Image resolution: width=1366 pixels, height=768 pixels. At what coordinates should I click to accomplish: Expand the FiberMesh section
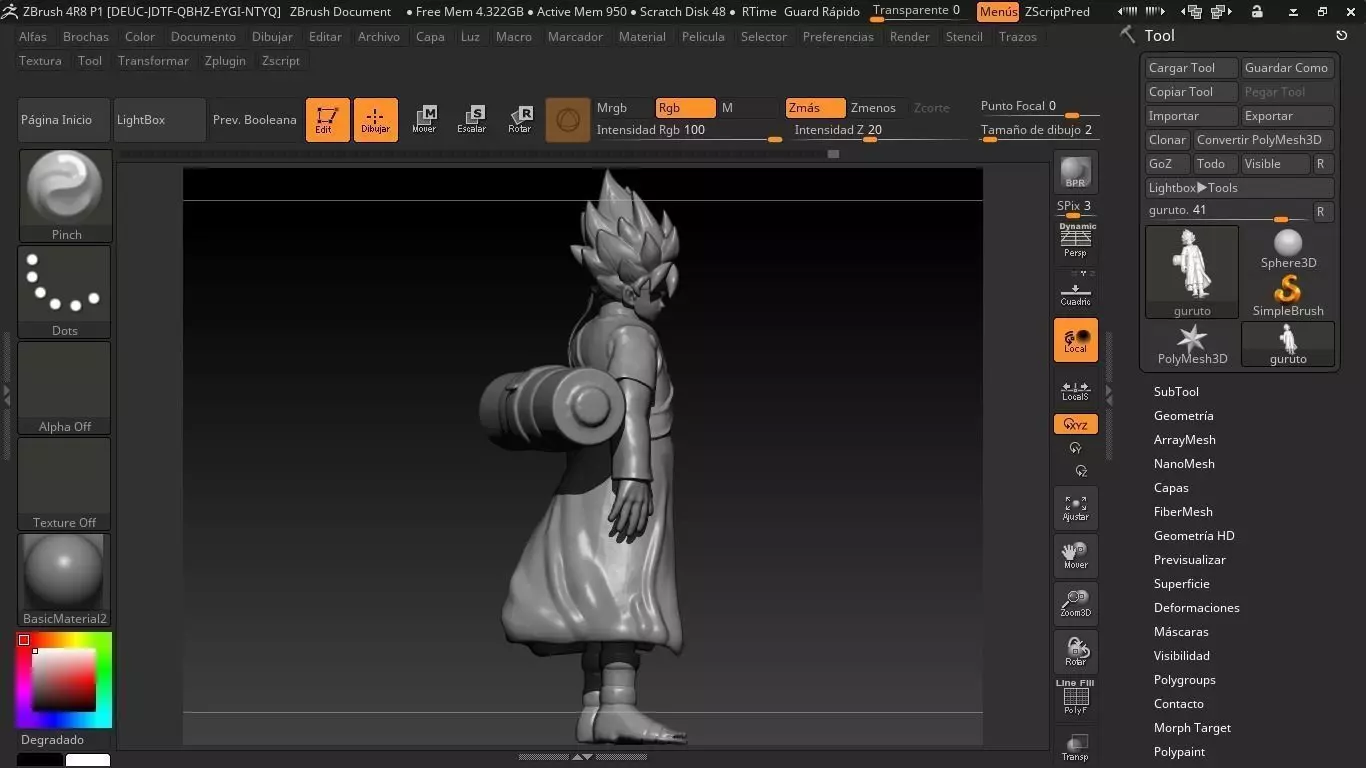[x=1183, y=512]
